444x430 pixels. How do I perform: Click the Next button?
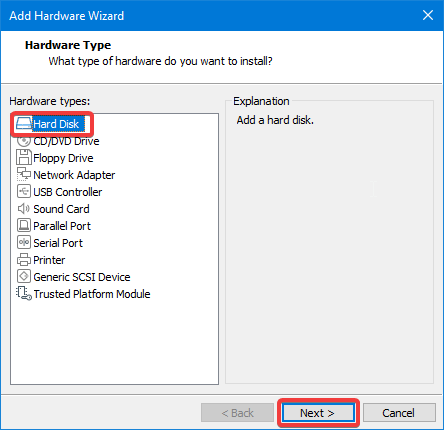click(318, 413)
